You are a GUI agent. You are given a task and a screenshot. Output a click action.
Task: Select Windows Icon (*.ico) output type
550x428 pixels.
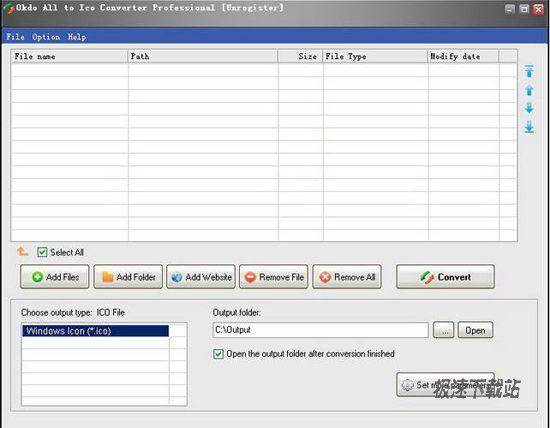point(95,331)
